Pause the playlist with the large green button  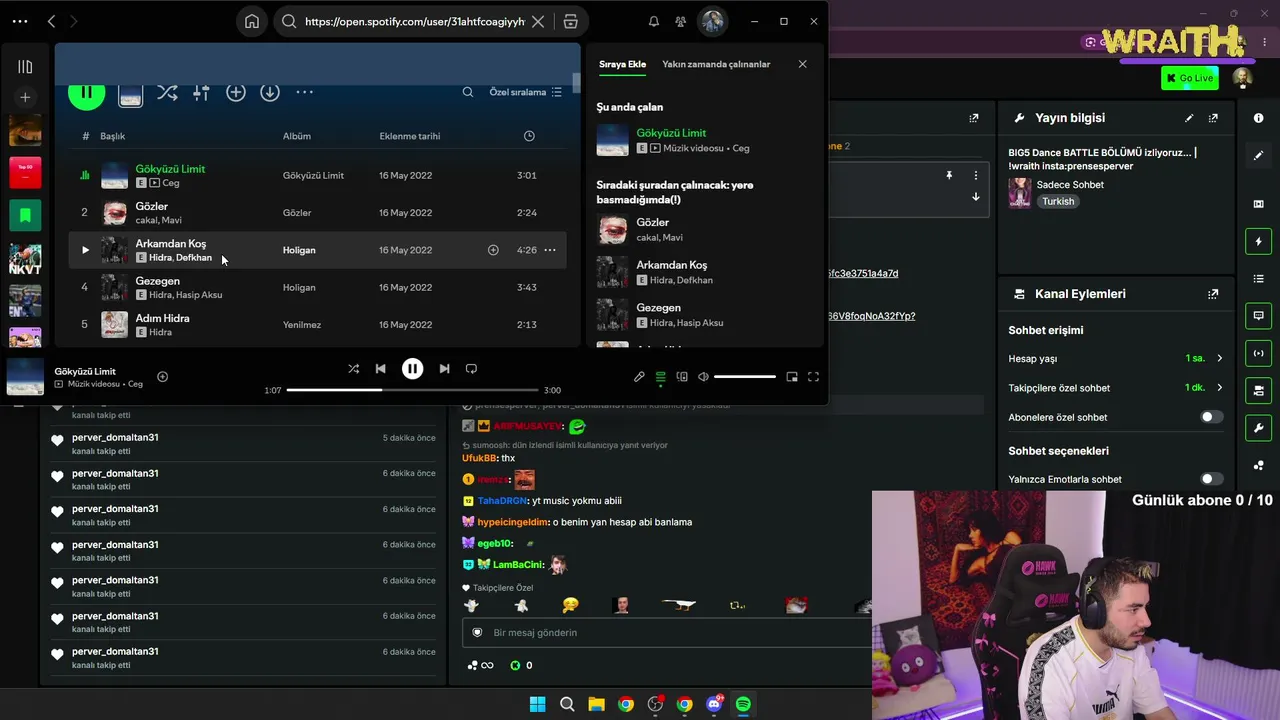pos(86,93)
